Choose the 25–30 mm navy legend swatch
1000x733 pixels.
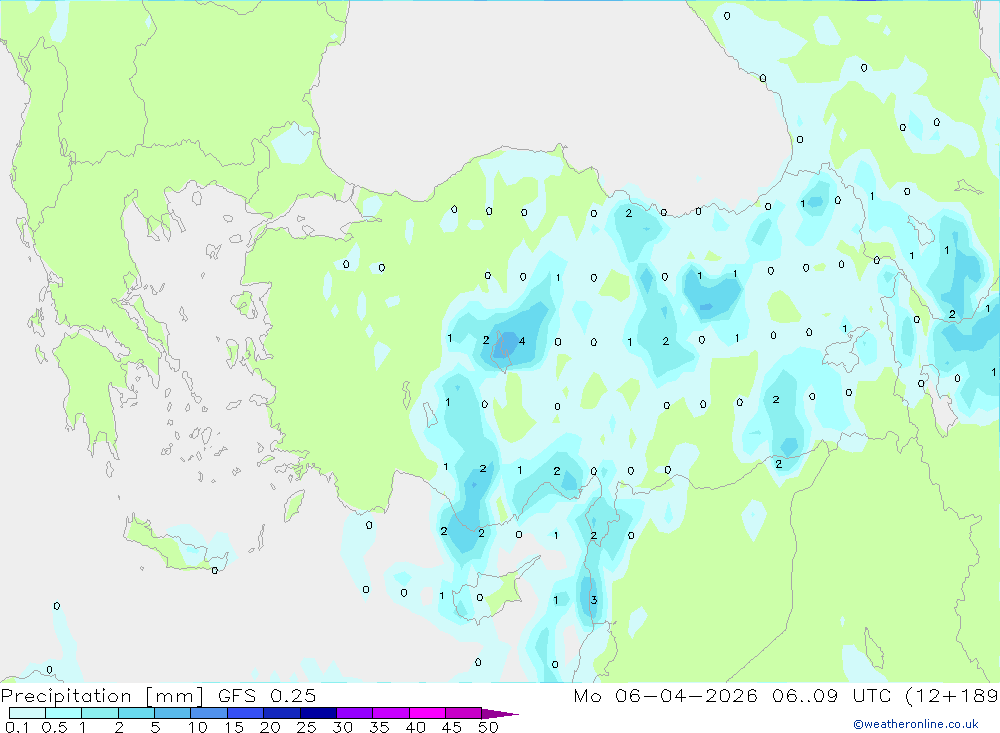tap(318, 713)
